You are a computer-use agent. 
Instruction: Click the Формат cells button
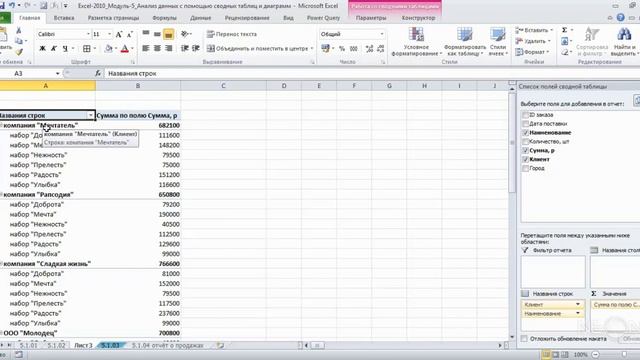coord(531,52)
